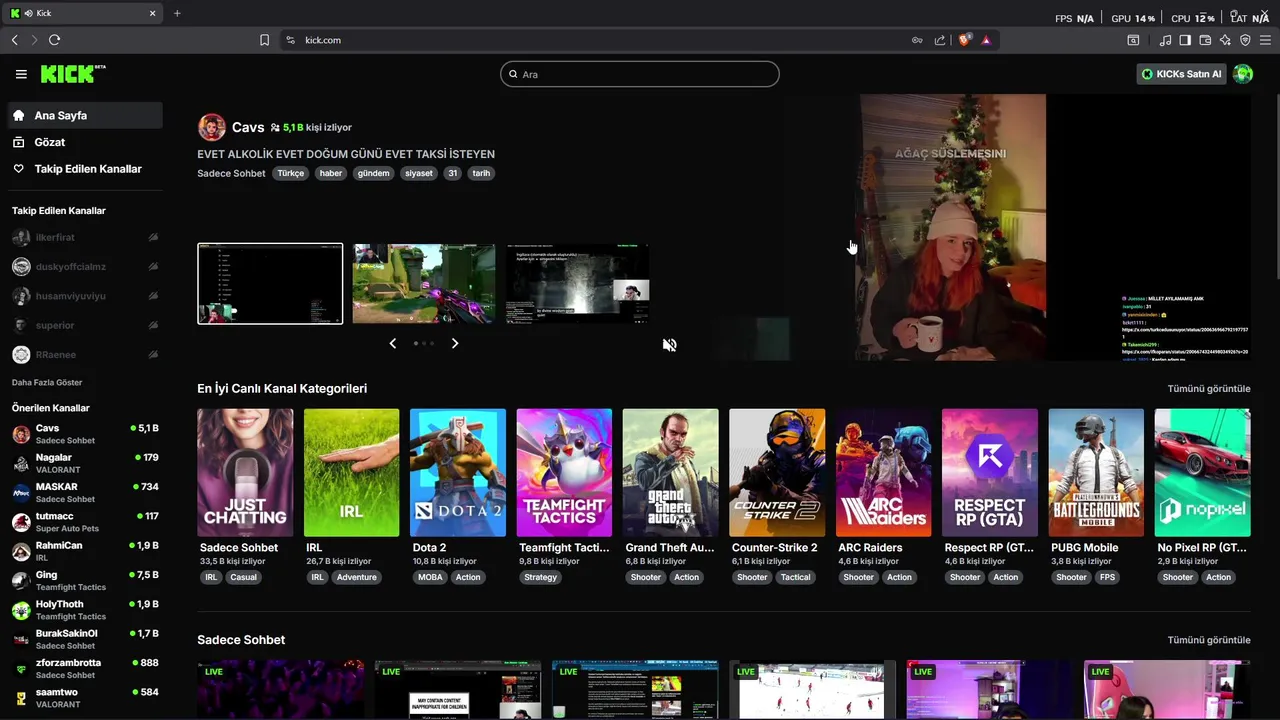Show next featured stream with right arrow

(455, 343)
